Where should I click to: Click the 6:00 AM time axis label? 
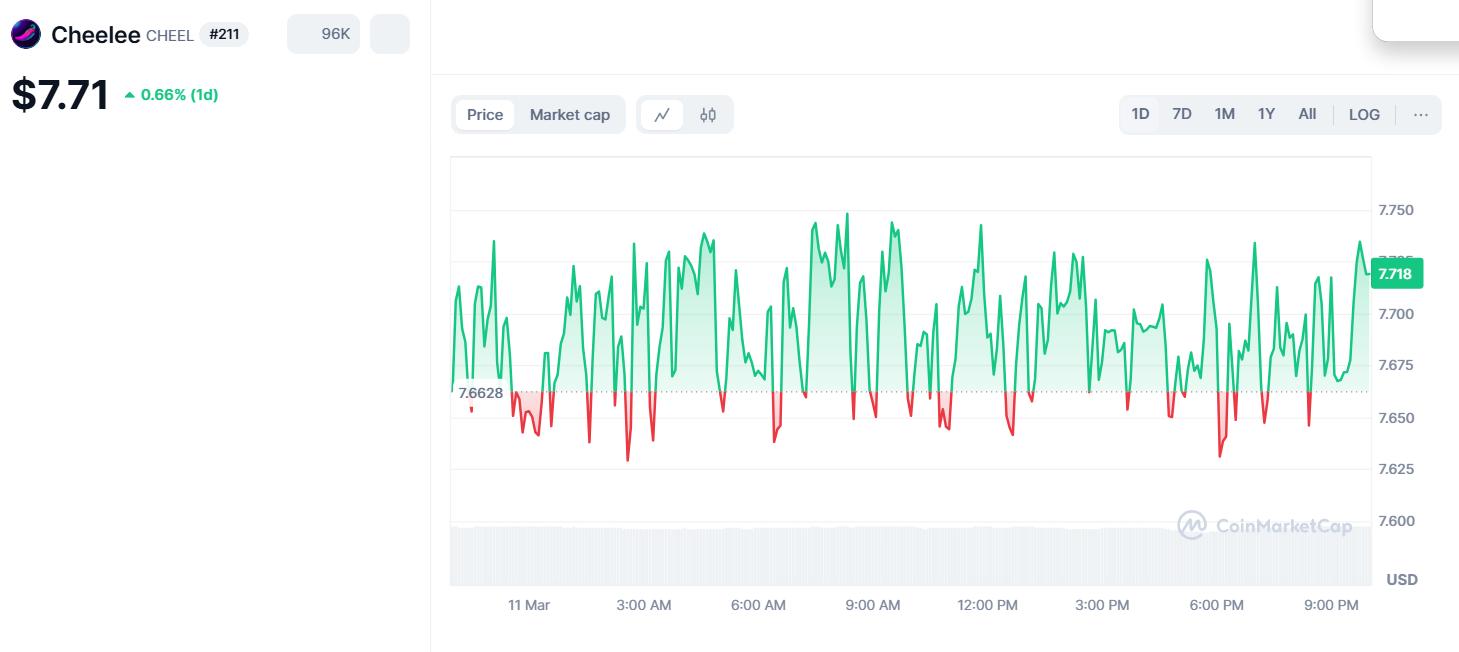pos(758,605)
